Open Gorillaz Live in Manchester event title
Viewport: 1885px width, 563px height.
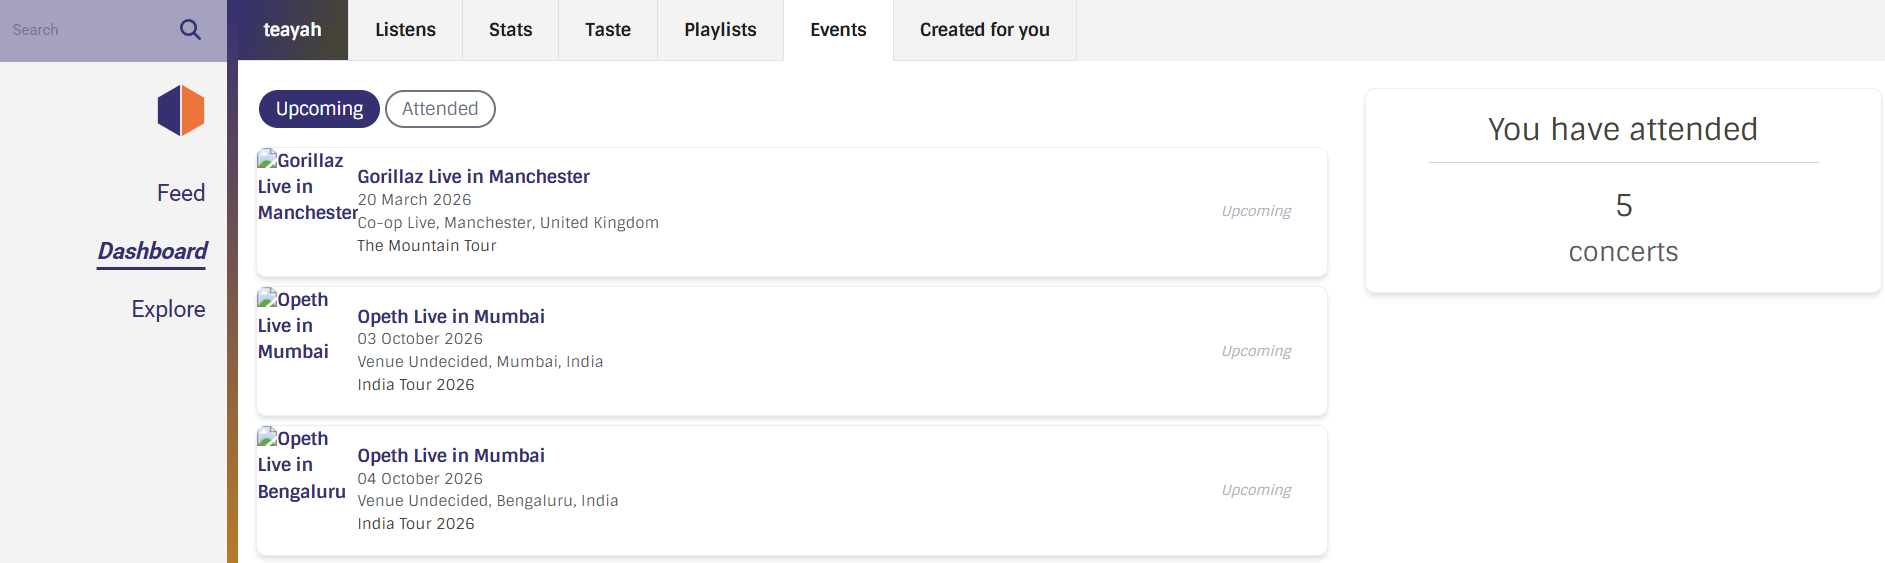click(x=473, y=177)
